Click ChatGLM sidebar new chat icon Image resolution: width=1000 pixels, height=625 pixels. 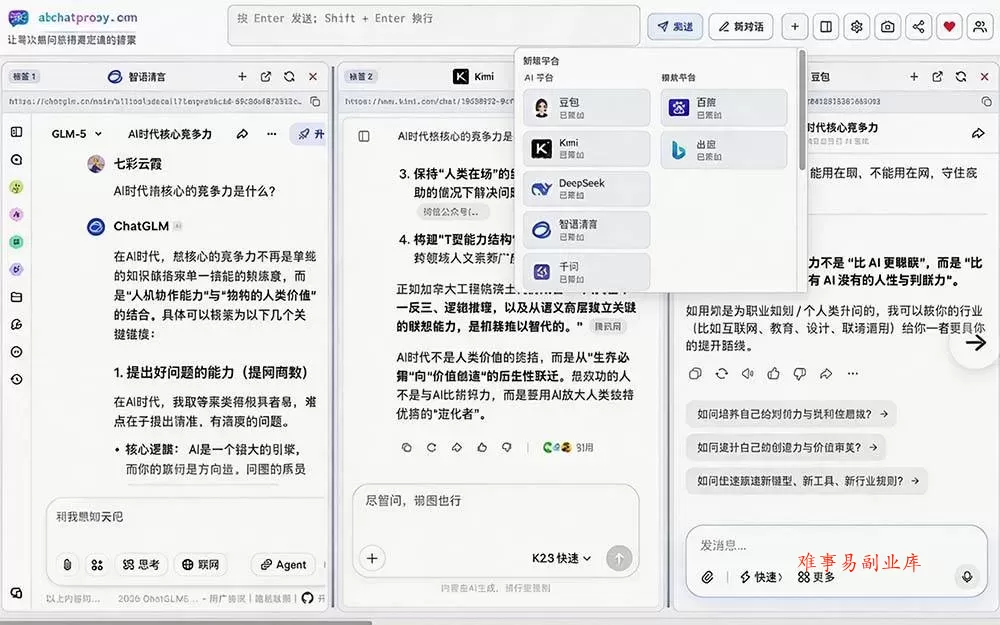click(x=17, y=159)
